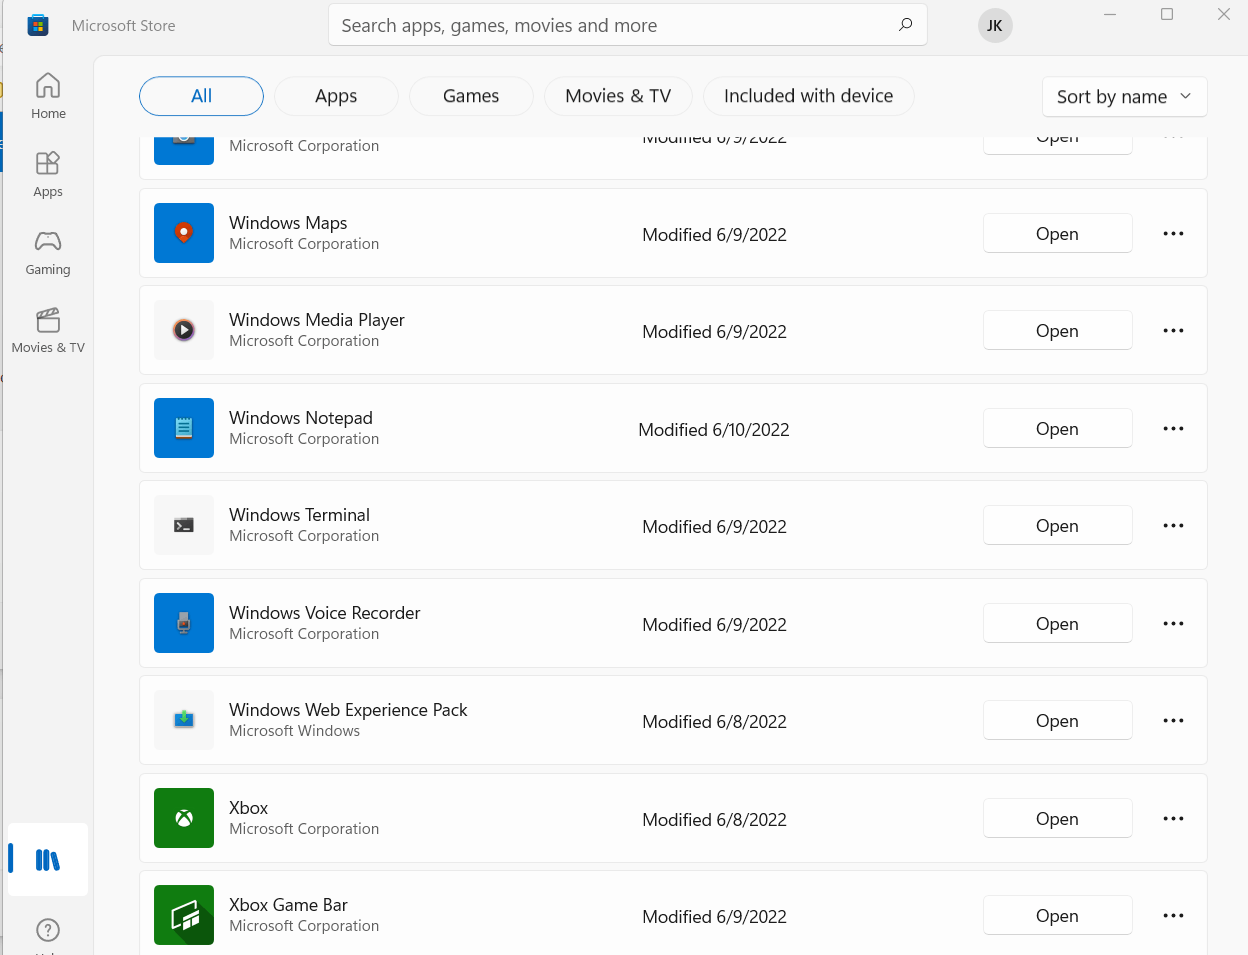Viewport: 1248px width, 955px height.
Task: Click Windows Web Experience Pack title text
Action: [348, 709]
